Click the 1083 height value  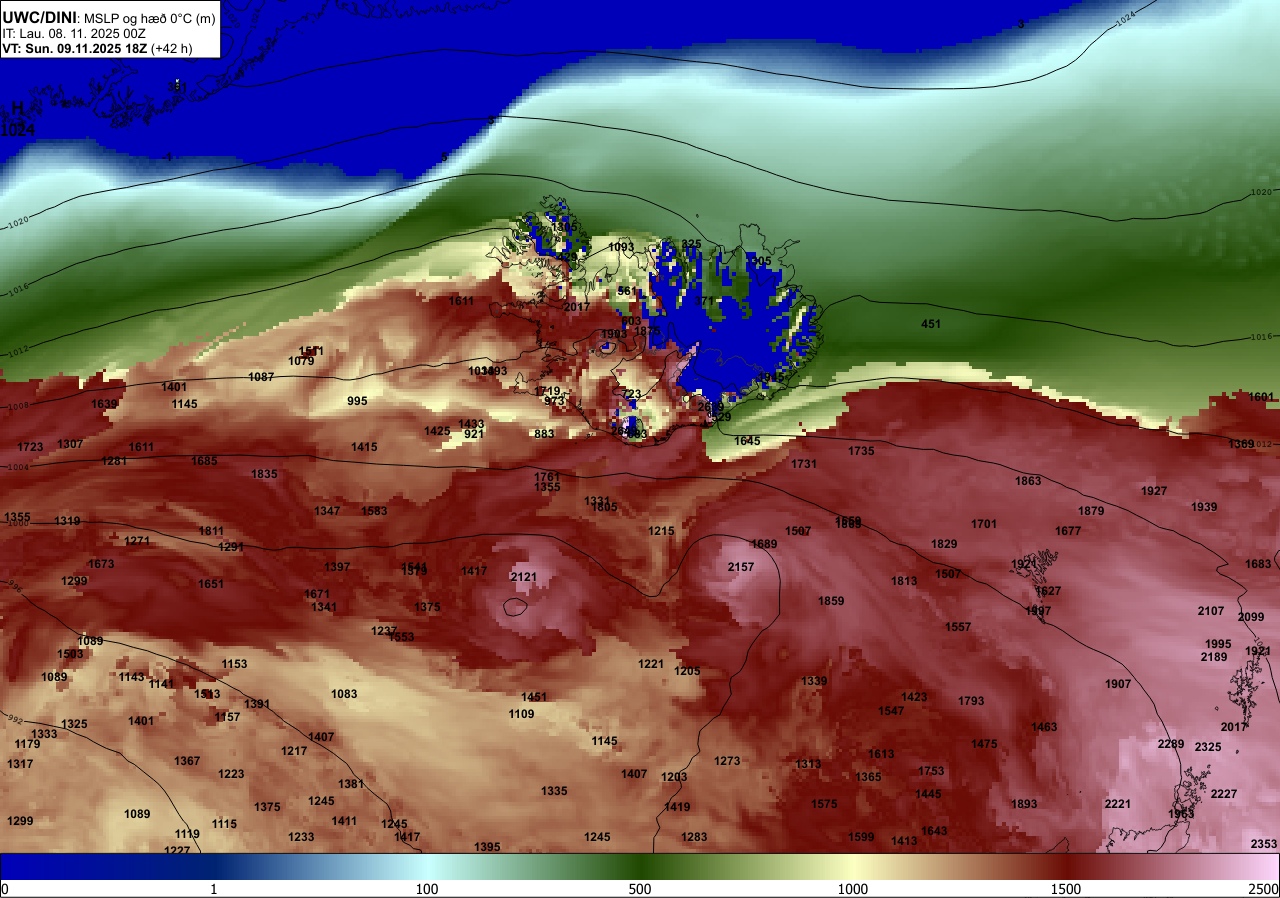pyautogui.click(x=344, y=694)
